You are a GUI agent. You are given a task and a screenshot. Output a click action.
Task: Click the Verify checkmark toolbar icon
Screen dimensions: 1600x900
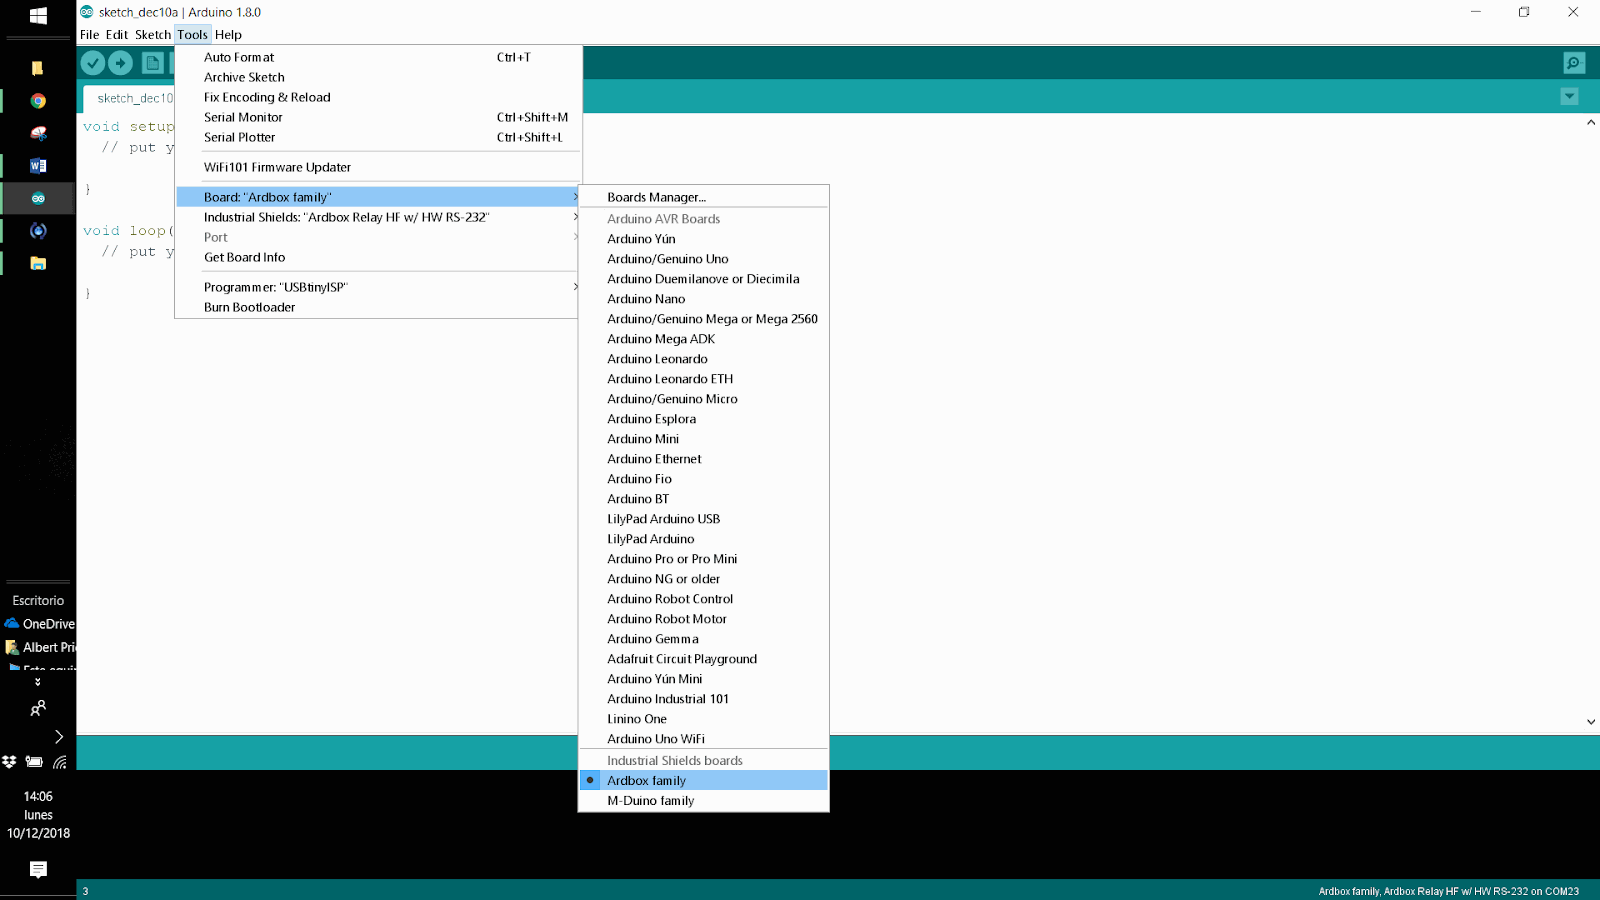93,63
